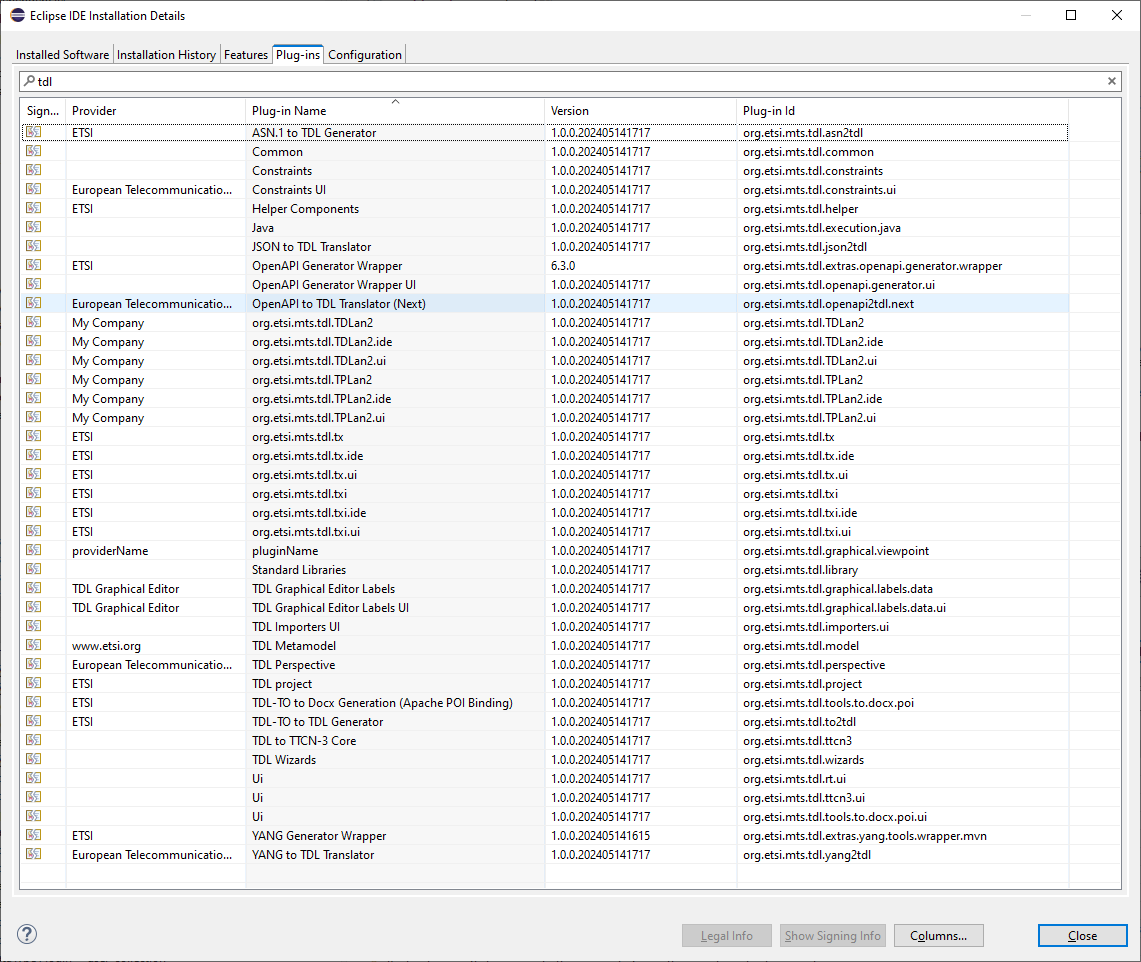Image resolution: width=1141 pixels, height=962 pixels.
Task: Click the signed icon in the Constraints UI row
Action: coord(33,189)
